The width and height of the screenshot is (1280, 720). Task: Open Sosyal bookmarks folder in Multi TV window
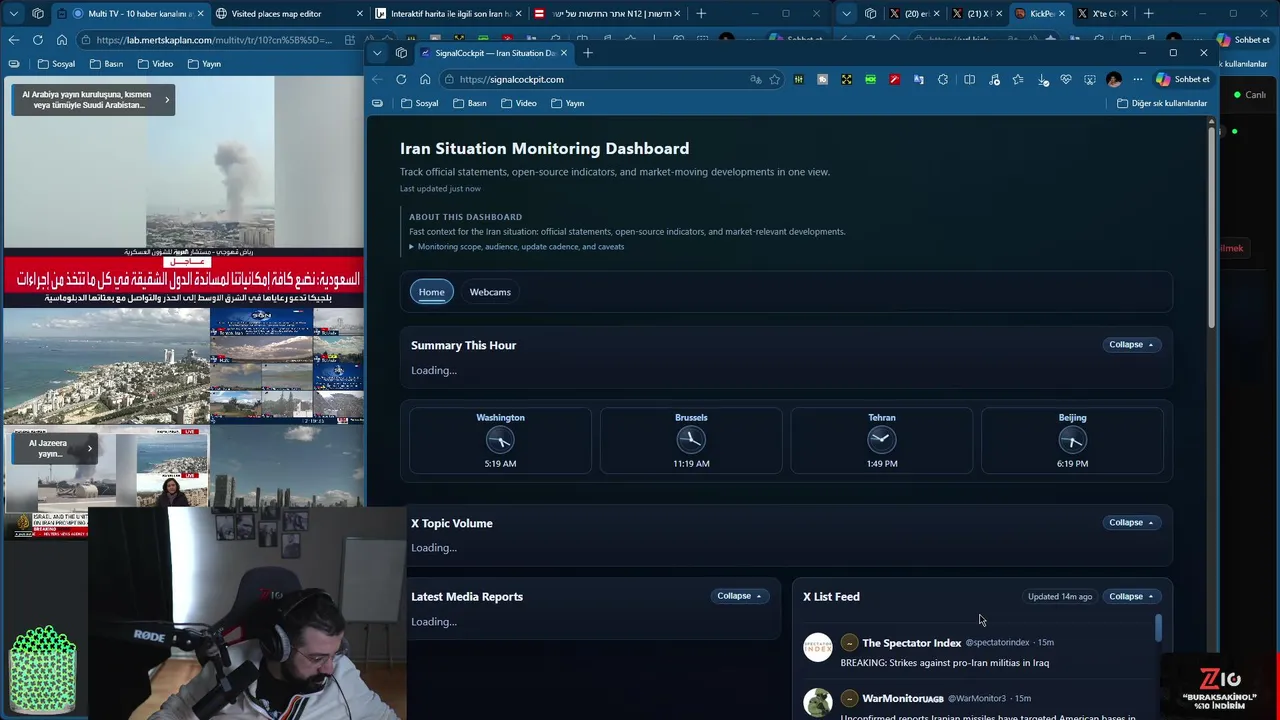click(x=56, y=64)
